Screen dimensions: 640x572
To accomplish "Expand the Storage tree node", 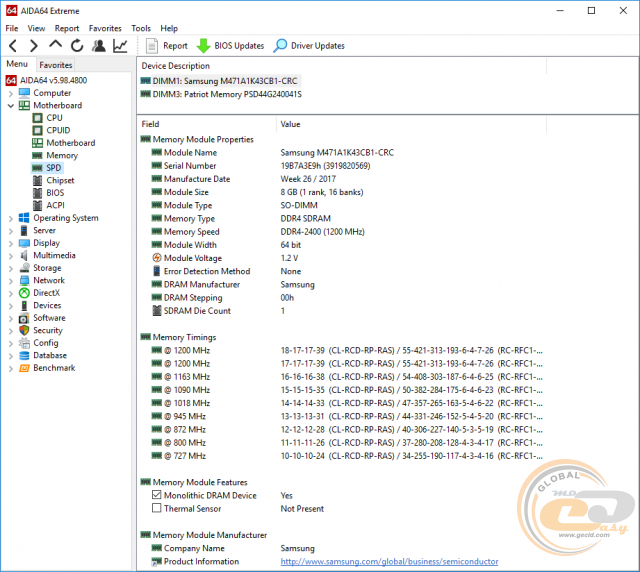I will click(x=11, y=269).
